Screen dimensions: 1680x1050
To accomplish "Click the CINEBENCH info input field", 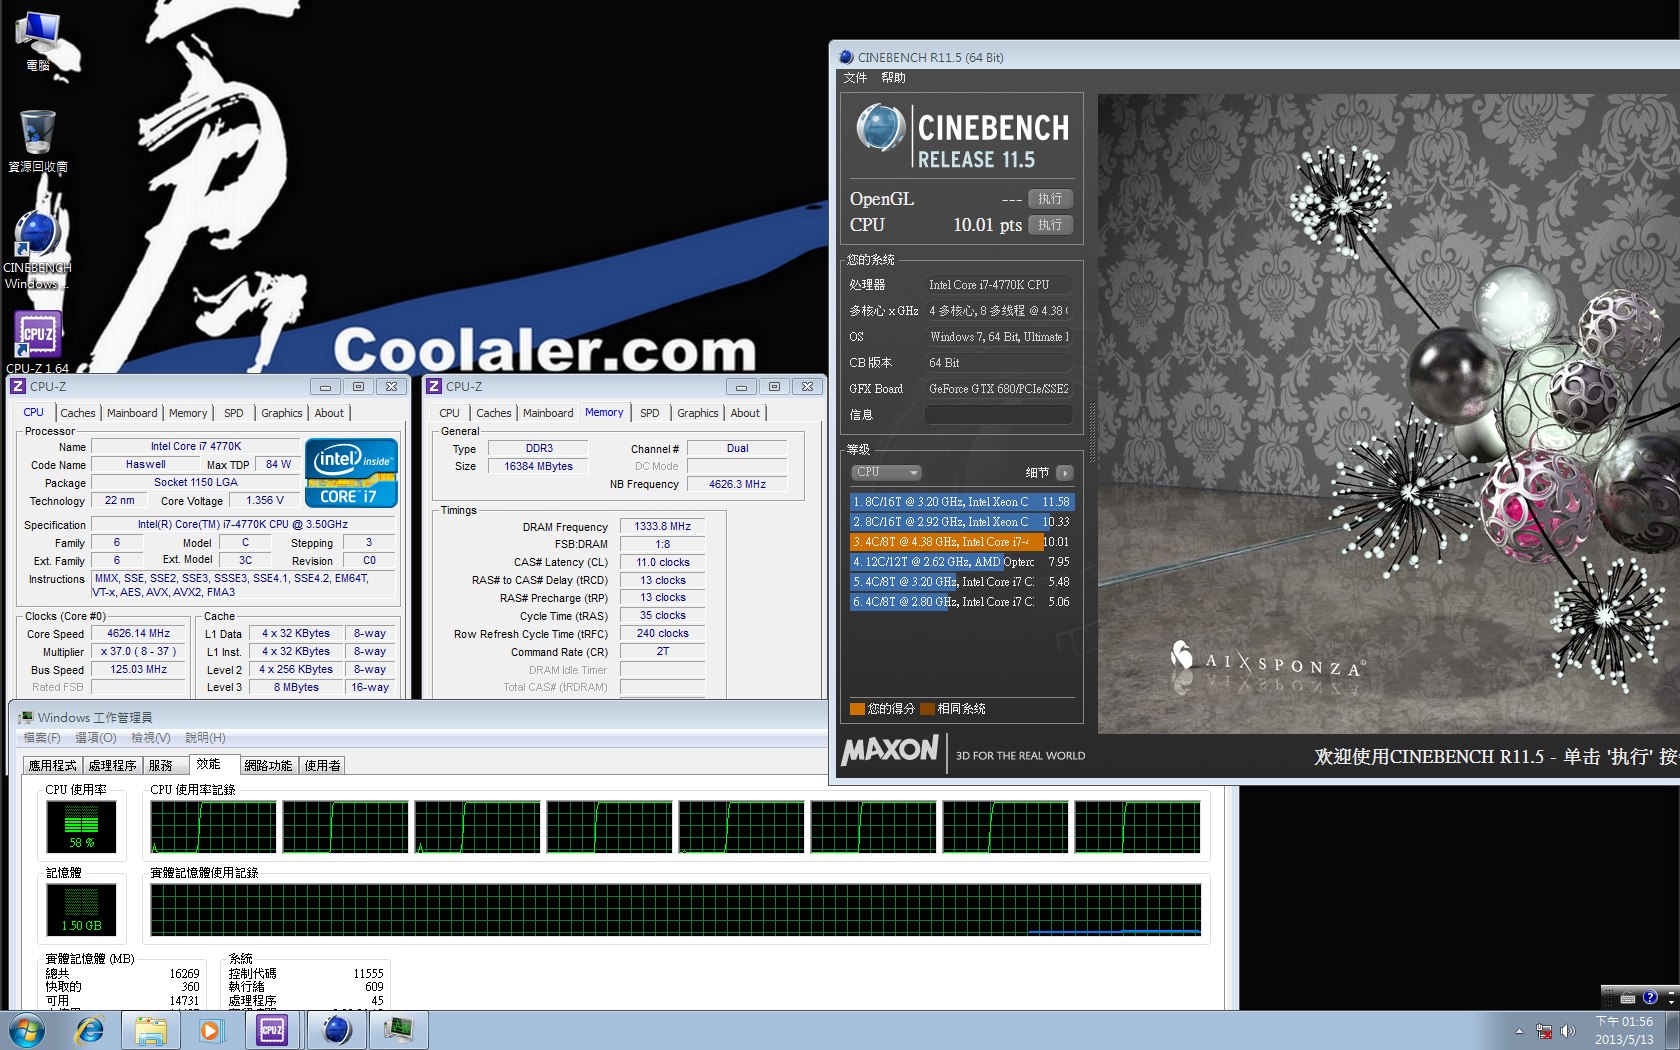I will (998, 414).
